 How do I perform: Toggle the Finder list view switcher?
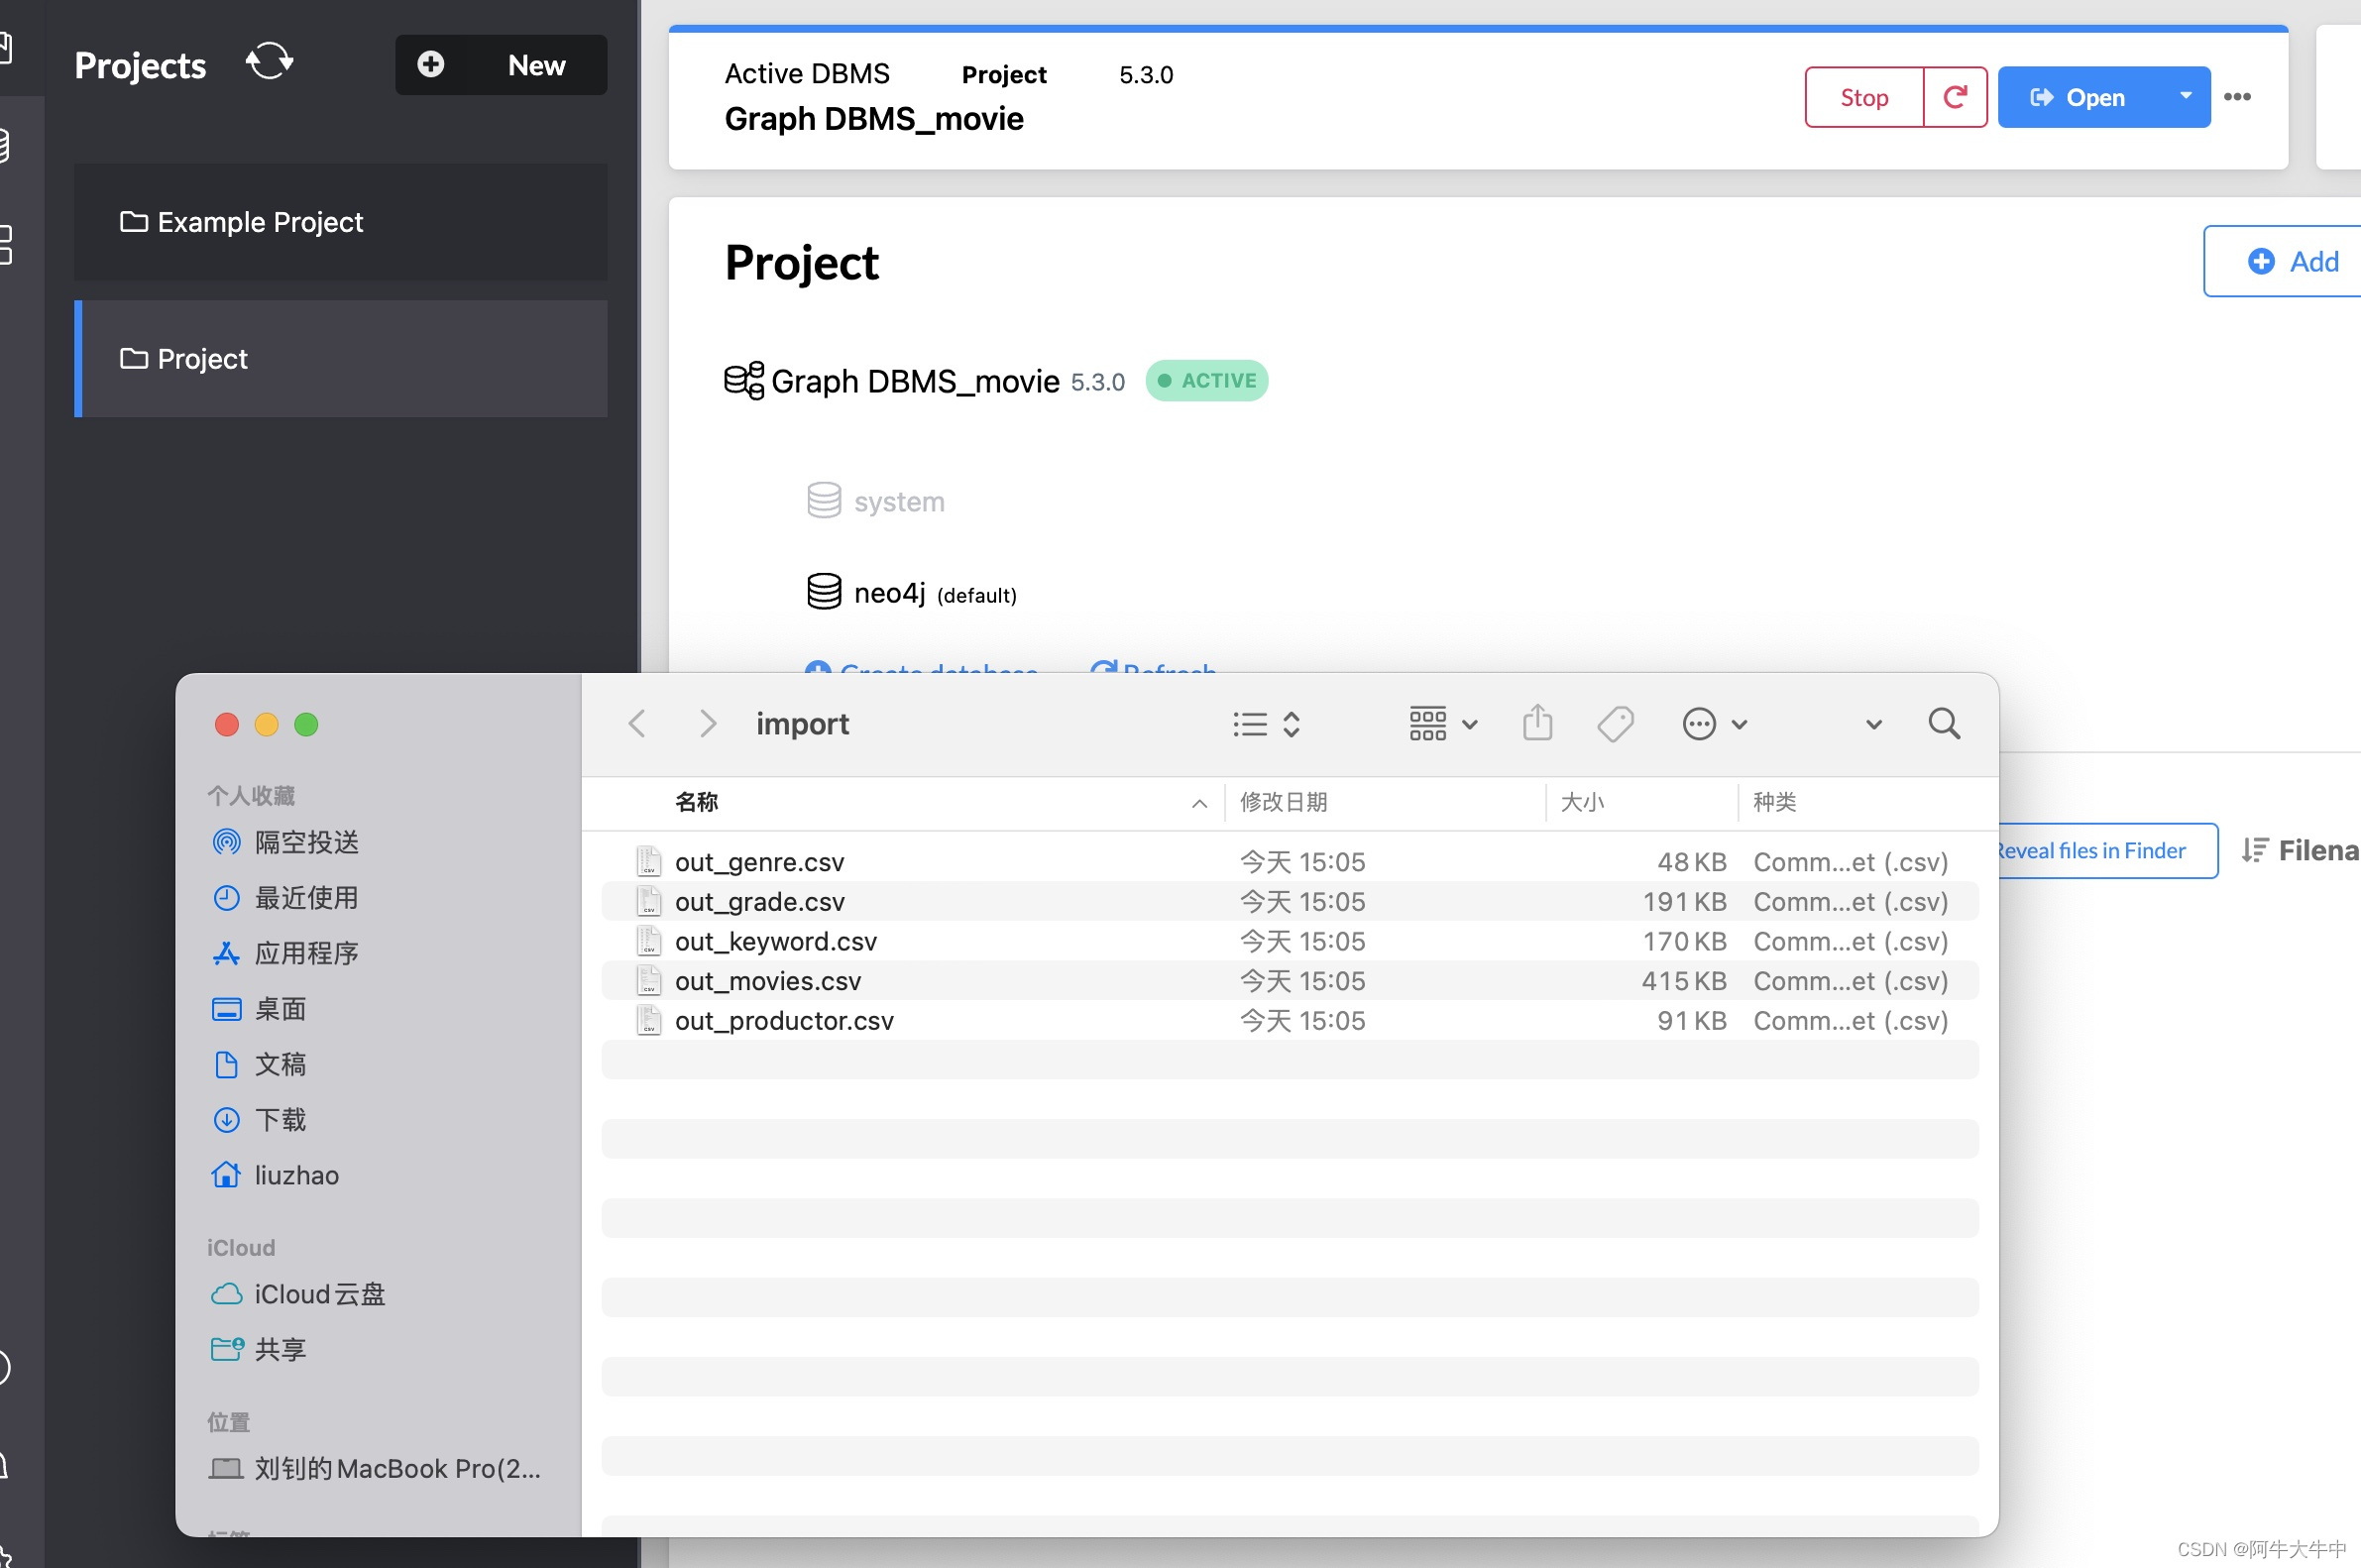pos(1265,723)
